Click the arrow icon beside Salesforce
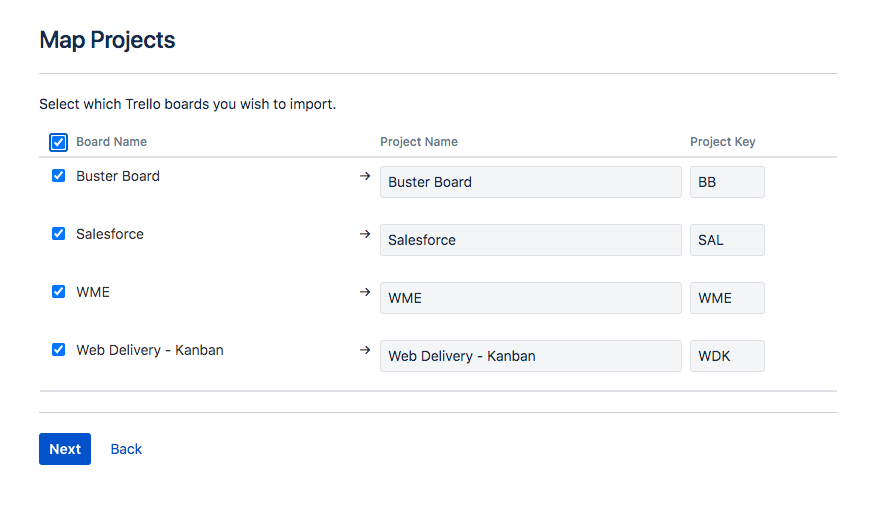The image size is (877, 531). click(365, 234)
